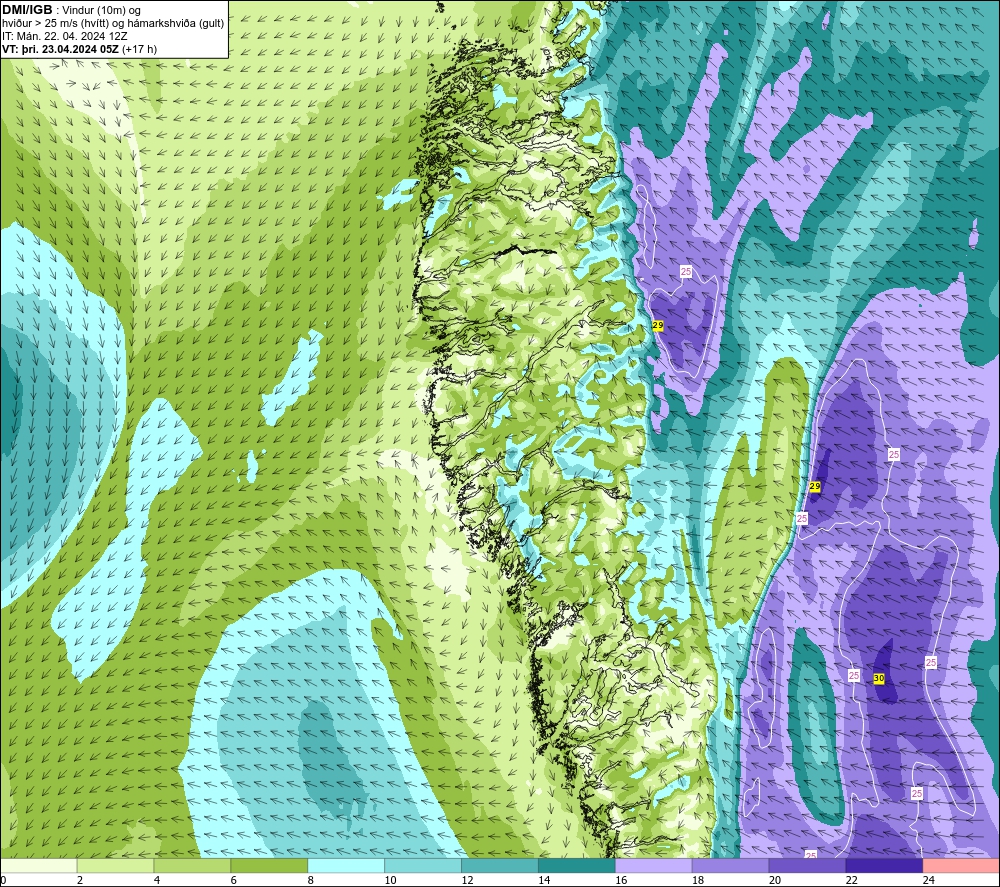Pick the 10–12 m/s turquoise scale swatch
This screenshot has height=887, width=1000.
point(423,865)
